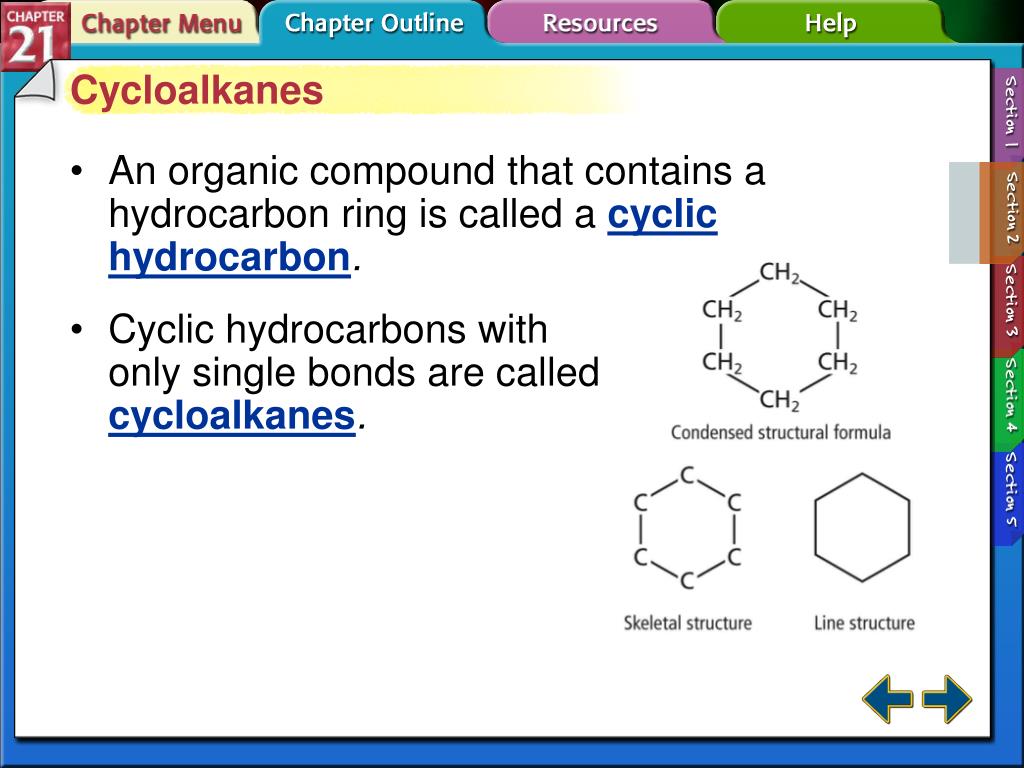Image resolution: width=1024 pixels, height=768 pixels.
Task: Open the 'cyclic' glossary link
Action: pos(662,215)
